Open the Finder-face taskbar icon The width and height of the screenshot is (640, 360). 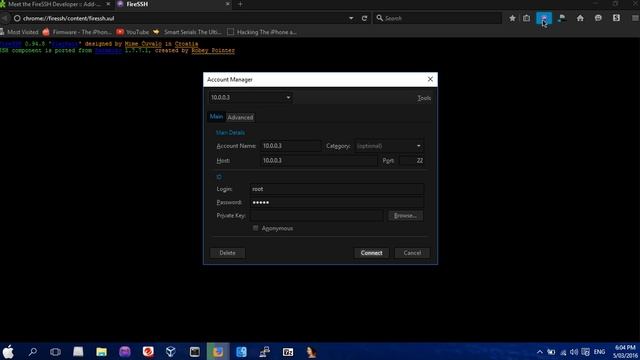click(x=241, y=351)
